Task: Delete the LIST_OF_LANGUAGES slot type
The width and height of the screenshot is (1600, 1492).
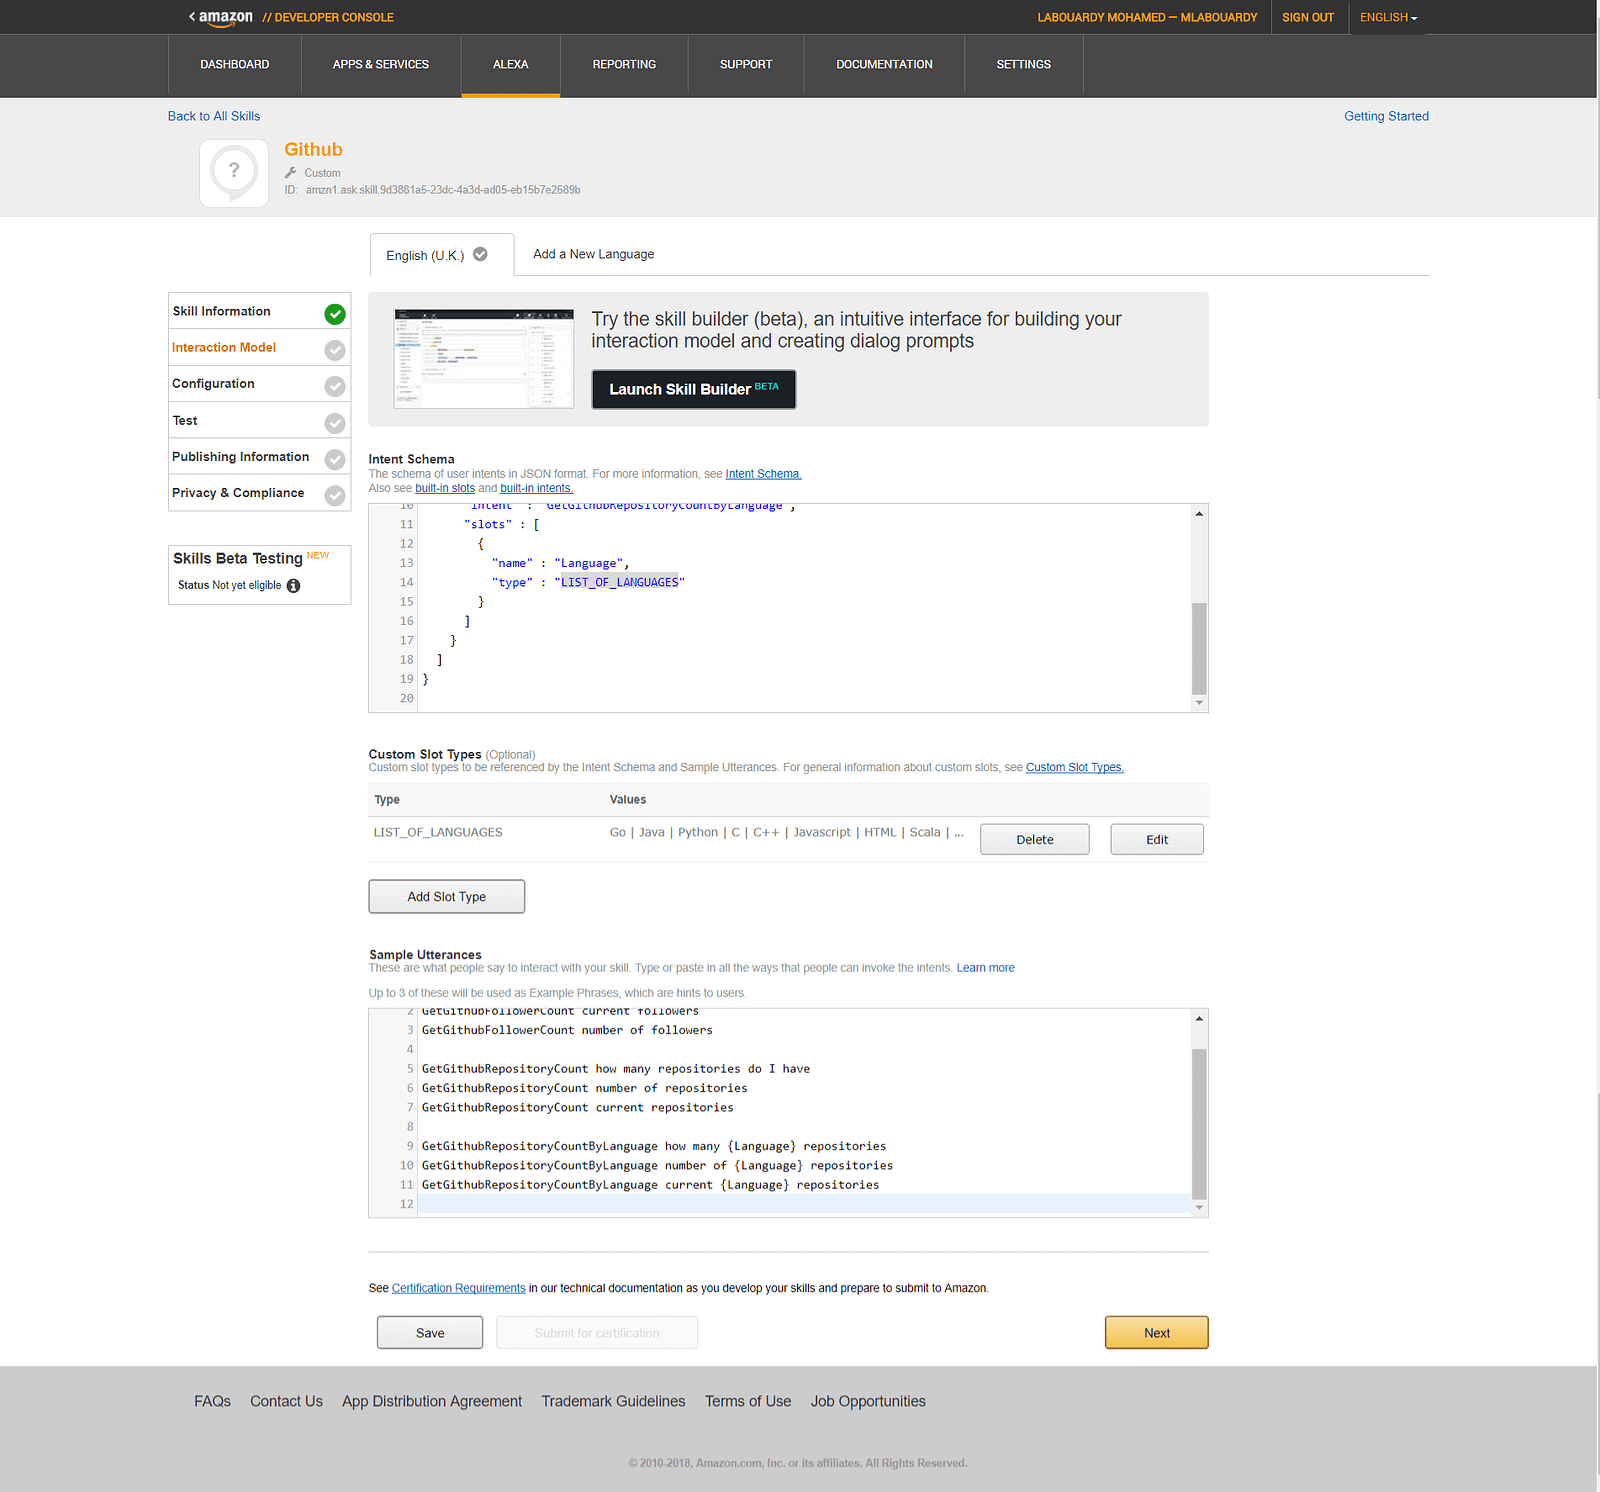Action: [x=1035, y=840]
